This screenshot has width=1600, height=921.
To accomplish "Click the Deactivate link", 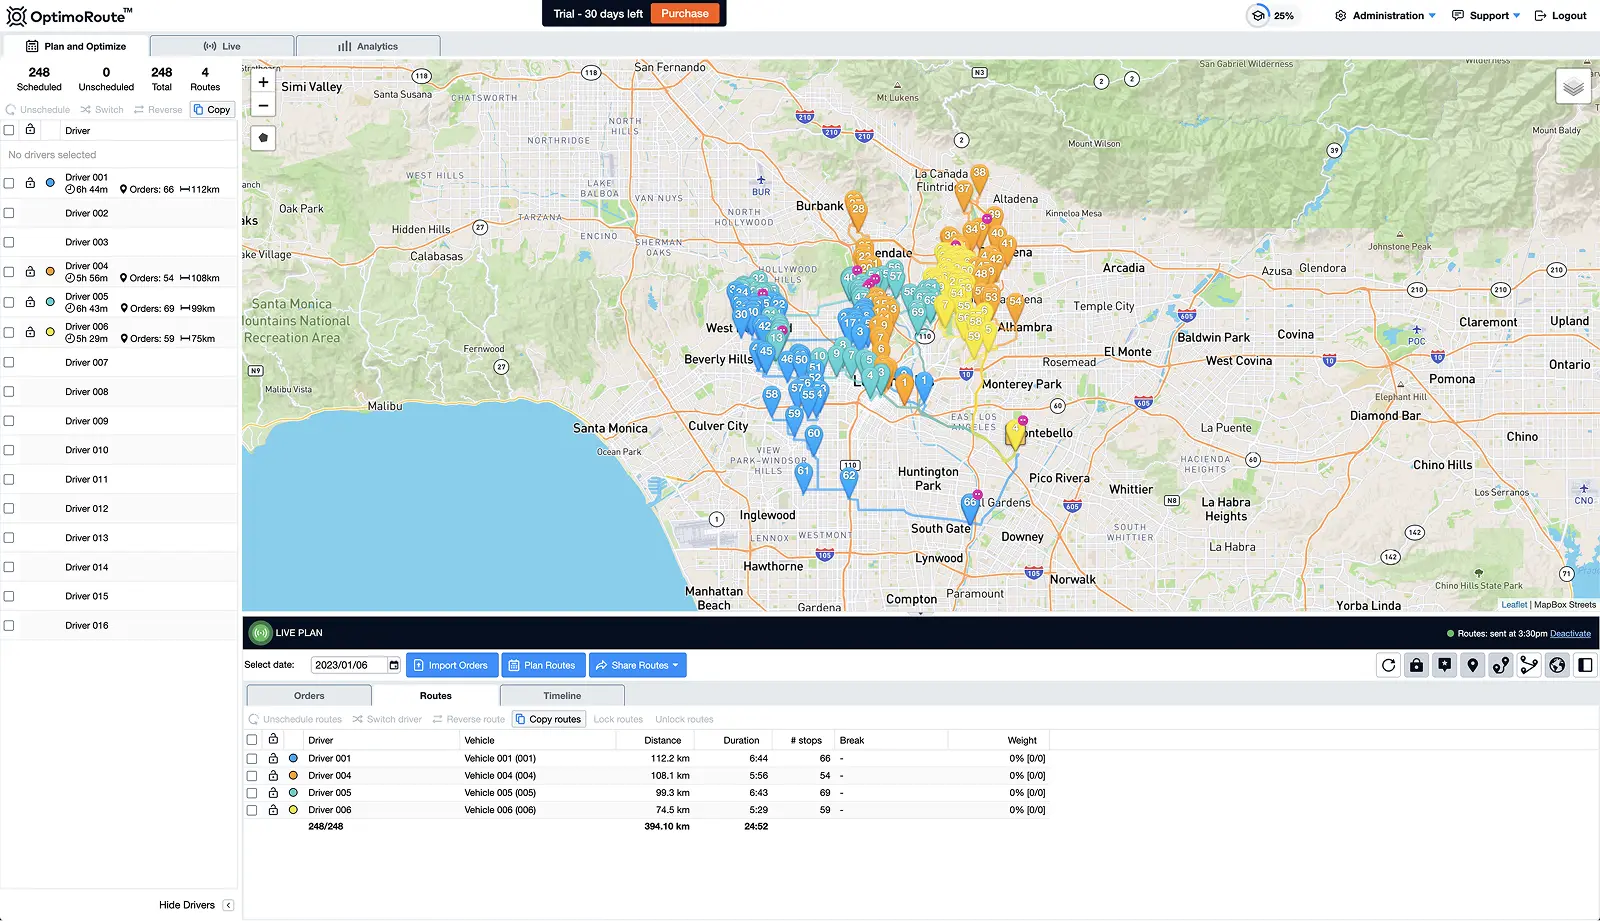I will (1570, 633).
